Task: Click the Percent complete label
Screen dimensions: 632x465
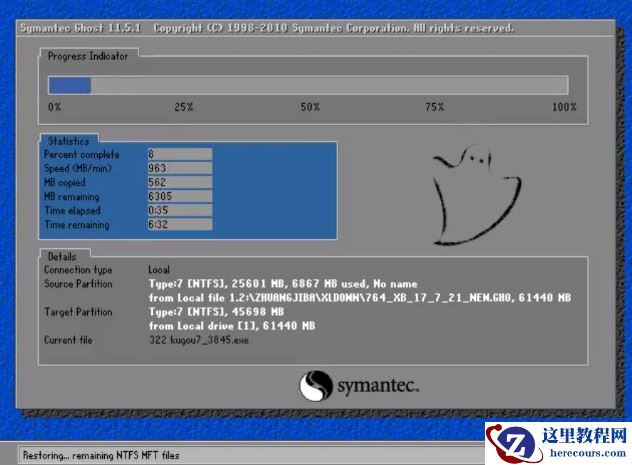Action: tap(82, 154)
